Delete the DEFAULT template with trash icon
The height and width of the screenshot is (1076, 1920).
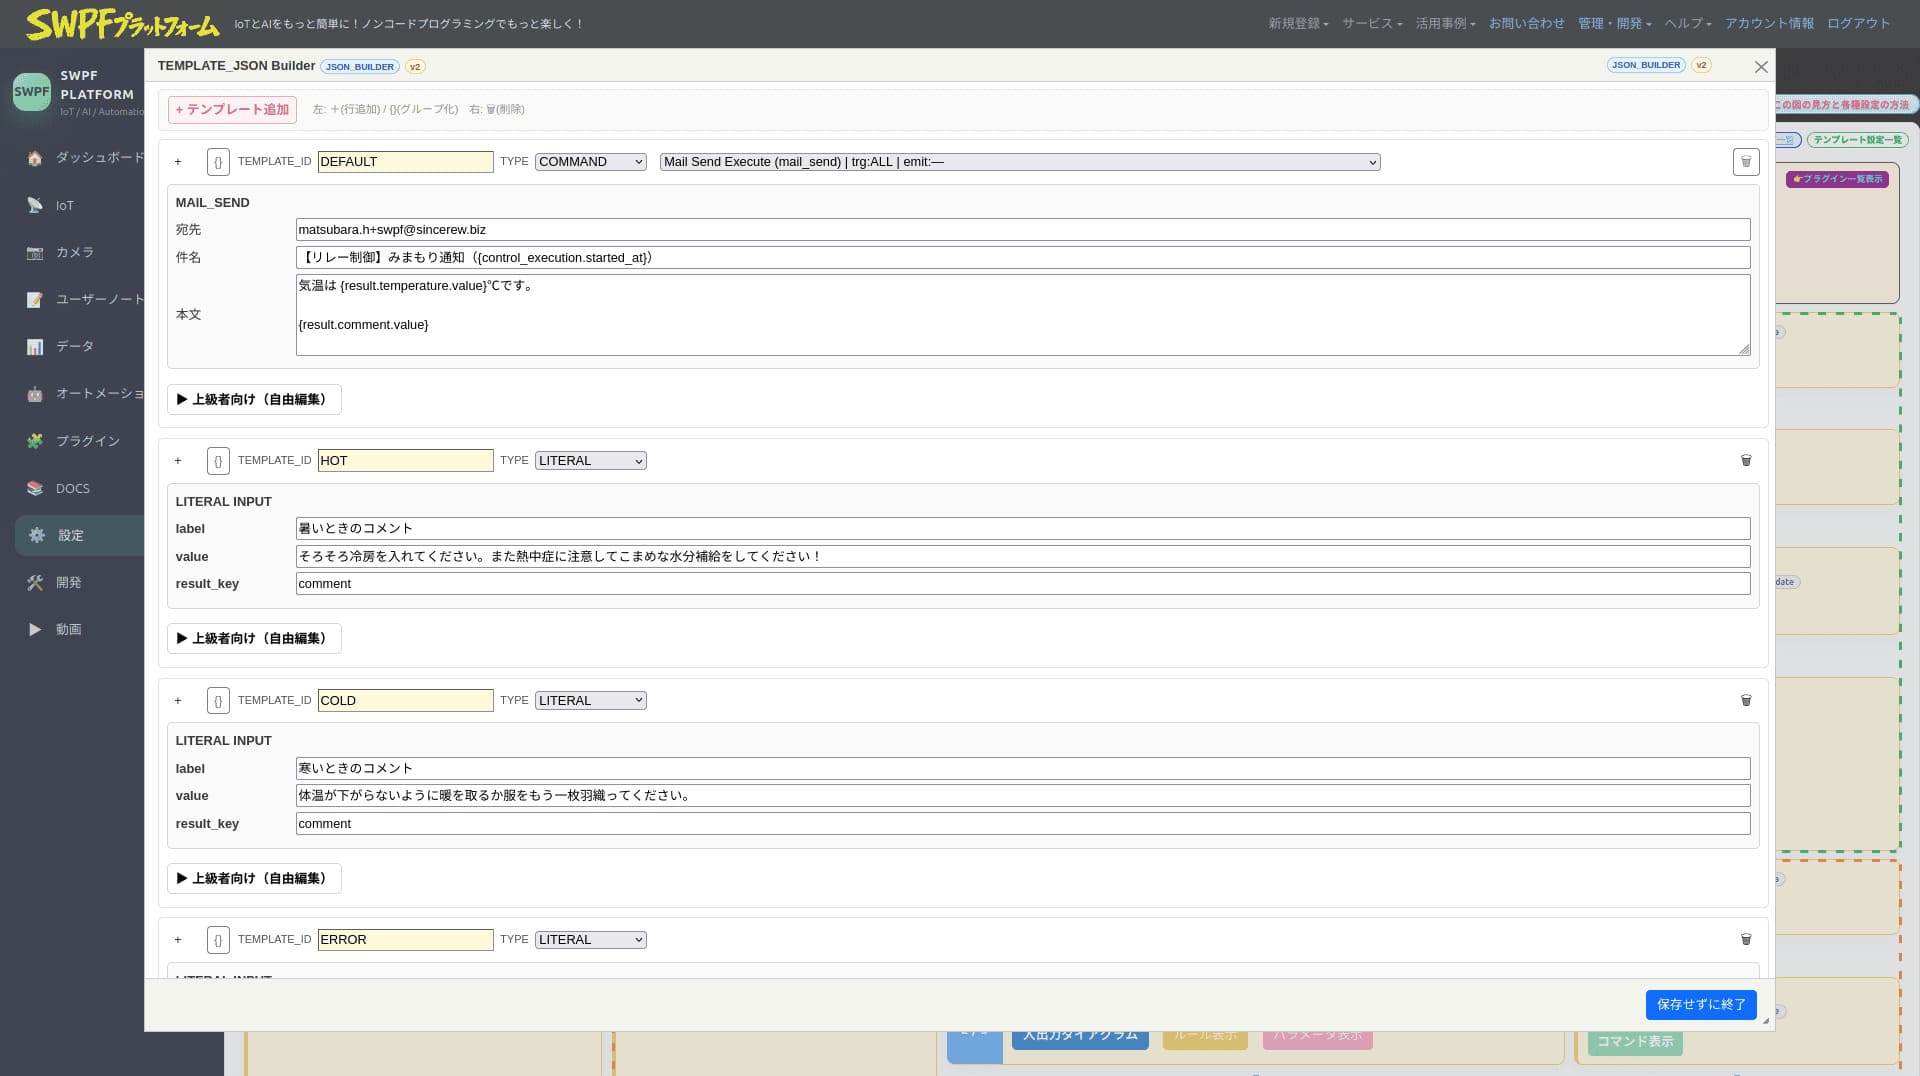click(x=1746, y=162)
